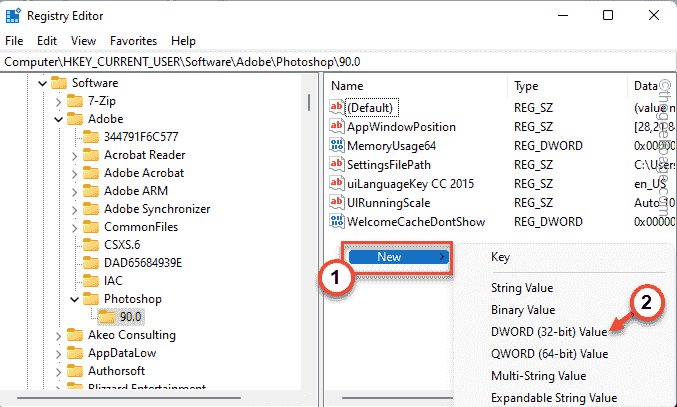Viewport: 677px width, 407px height.
Task: Expand the Akeo Consulting key
Action: (x=58, y=335)
